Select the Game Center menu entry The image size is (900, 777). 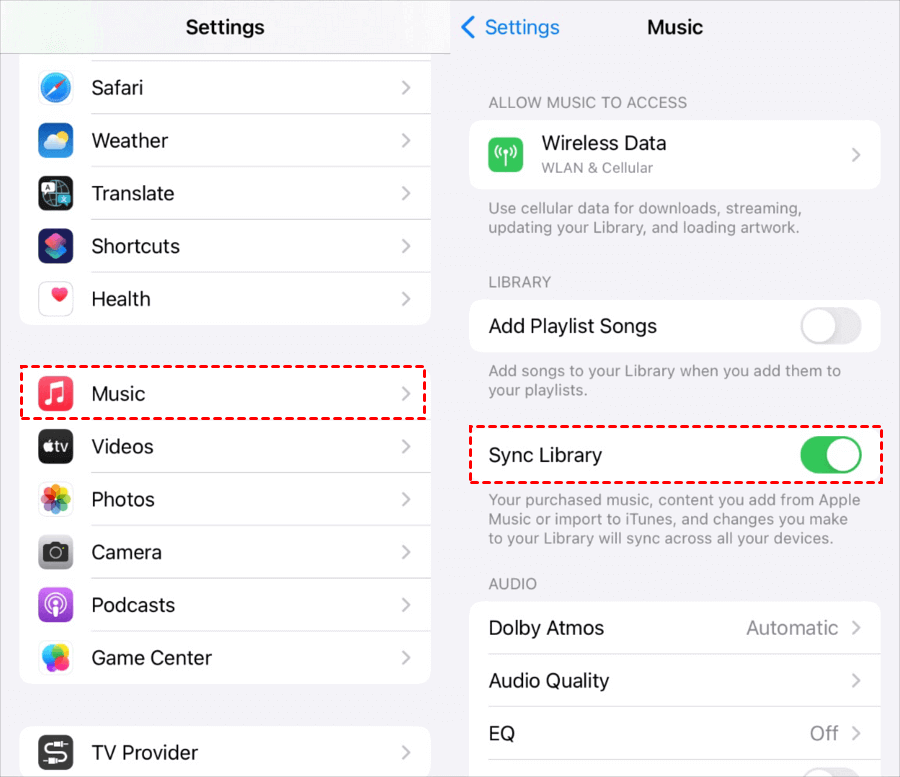tap(225, 658)
